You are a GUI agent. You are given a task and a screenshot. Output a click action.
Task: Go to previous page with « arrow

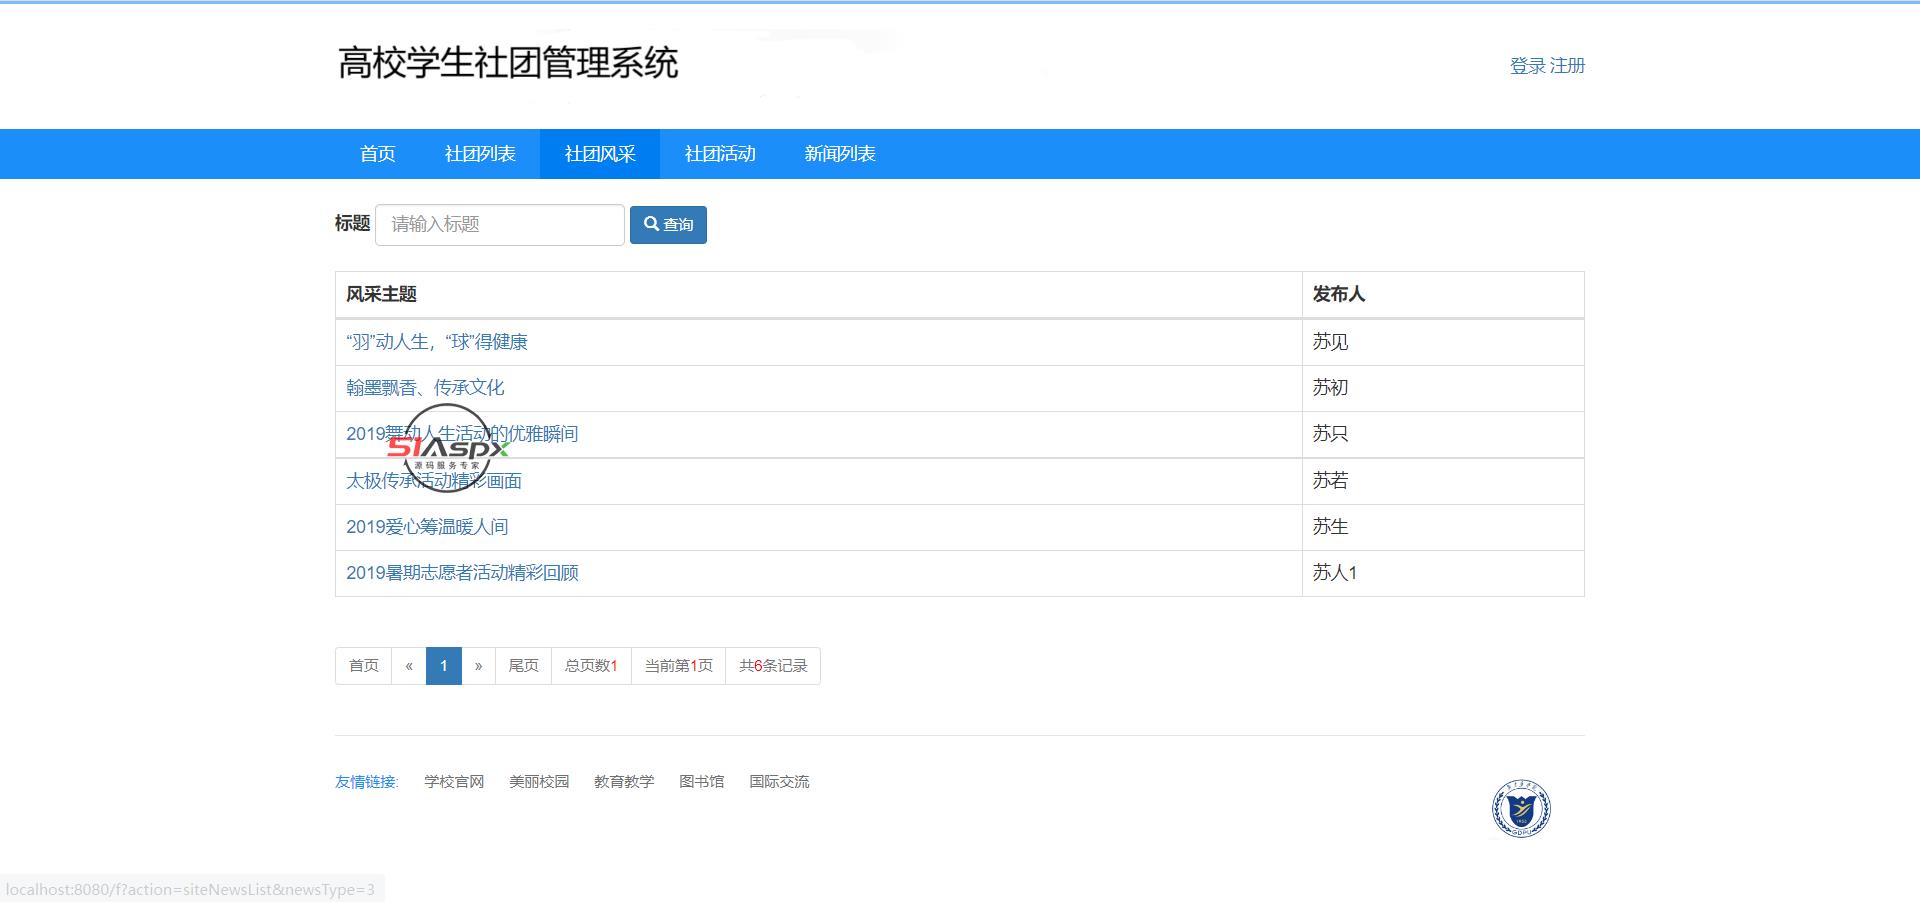pyautogui.click(x=409, y=666)
